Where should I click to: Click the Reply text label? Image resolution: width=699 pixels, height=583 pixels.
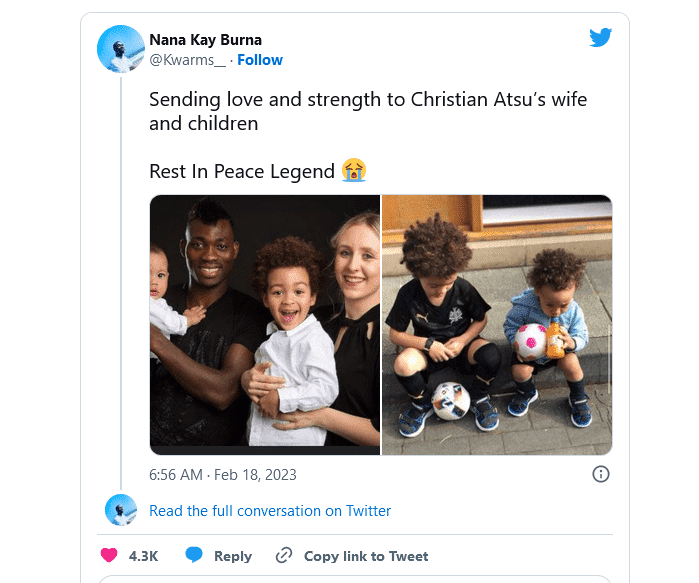point(233,556)
